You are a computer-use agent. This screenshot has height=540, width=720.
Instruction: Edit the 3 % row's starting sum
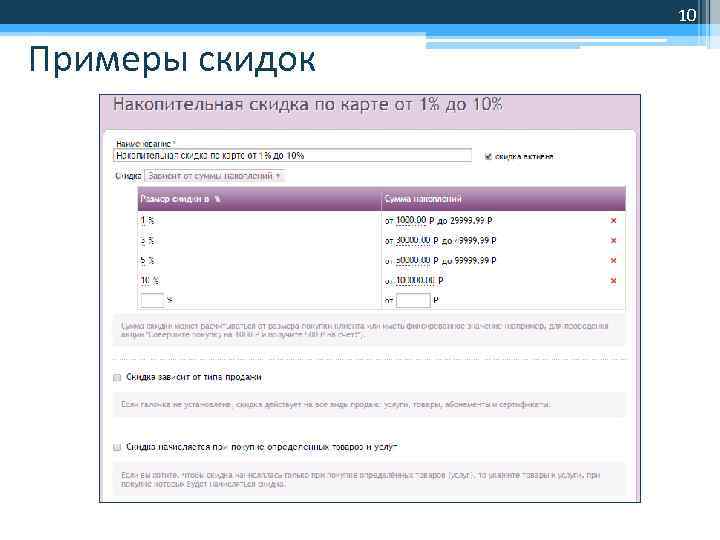pyautogui.click(x=413, y=240)
